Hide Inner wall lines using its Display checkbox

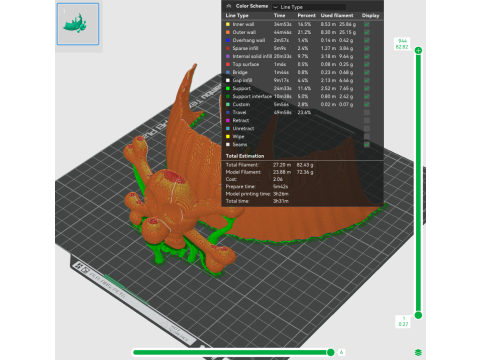(x=367, y=24)
